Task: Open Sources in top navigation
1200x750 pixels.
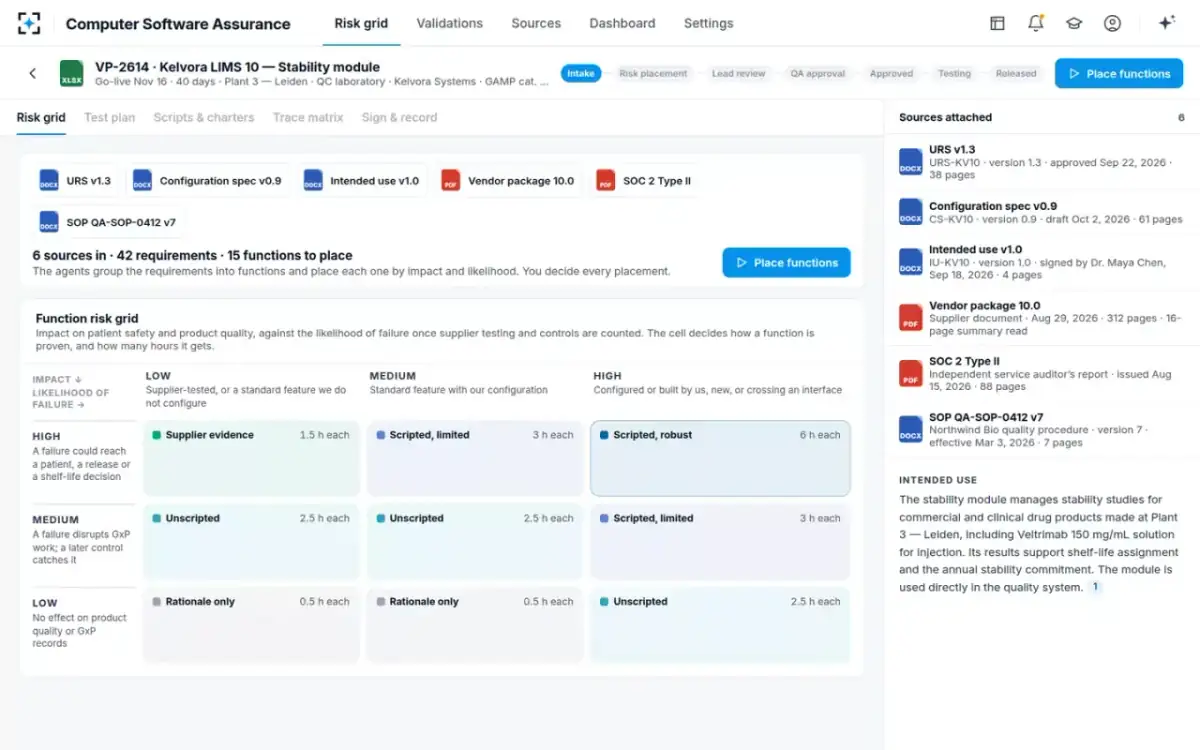Action: (x=536, y=23)
